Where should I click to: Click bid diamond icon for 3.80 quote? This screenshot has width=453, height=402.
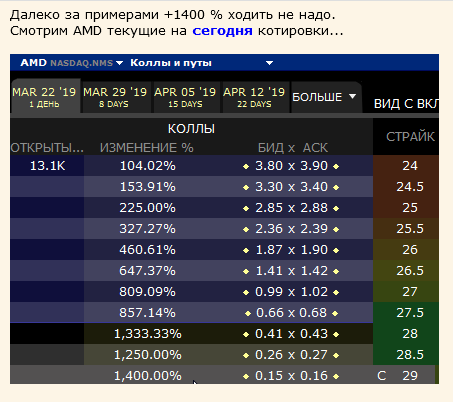tap(246, 166)
